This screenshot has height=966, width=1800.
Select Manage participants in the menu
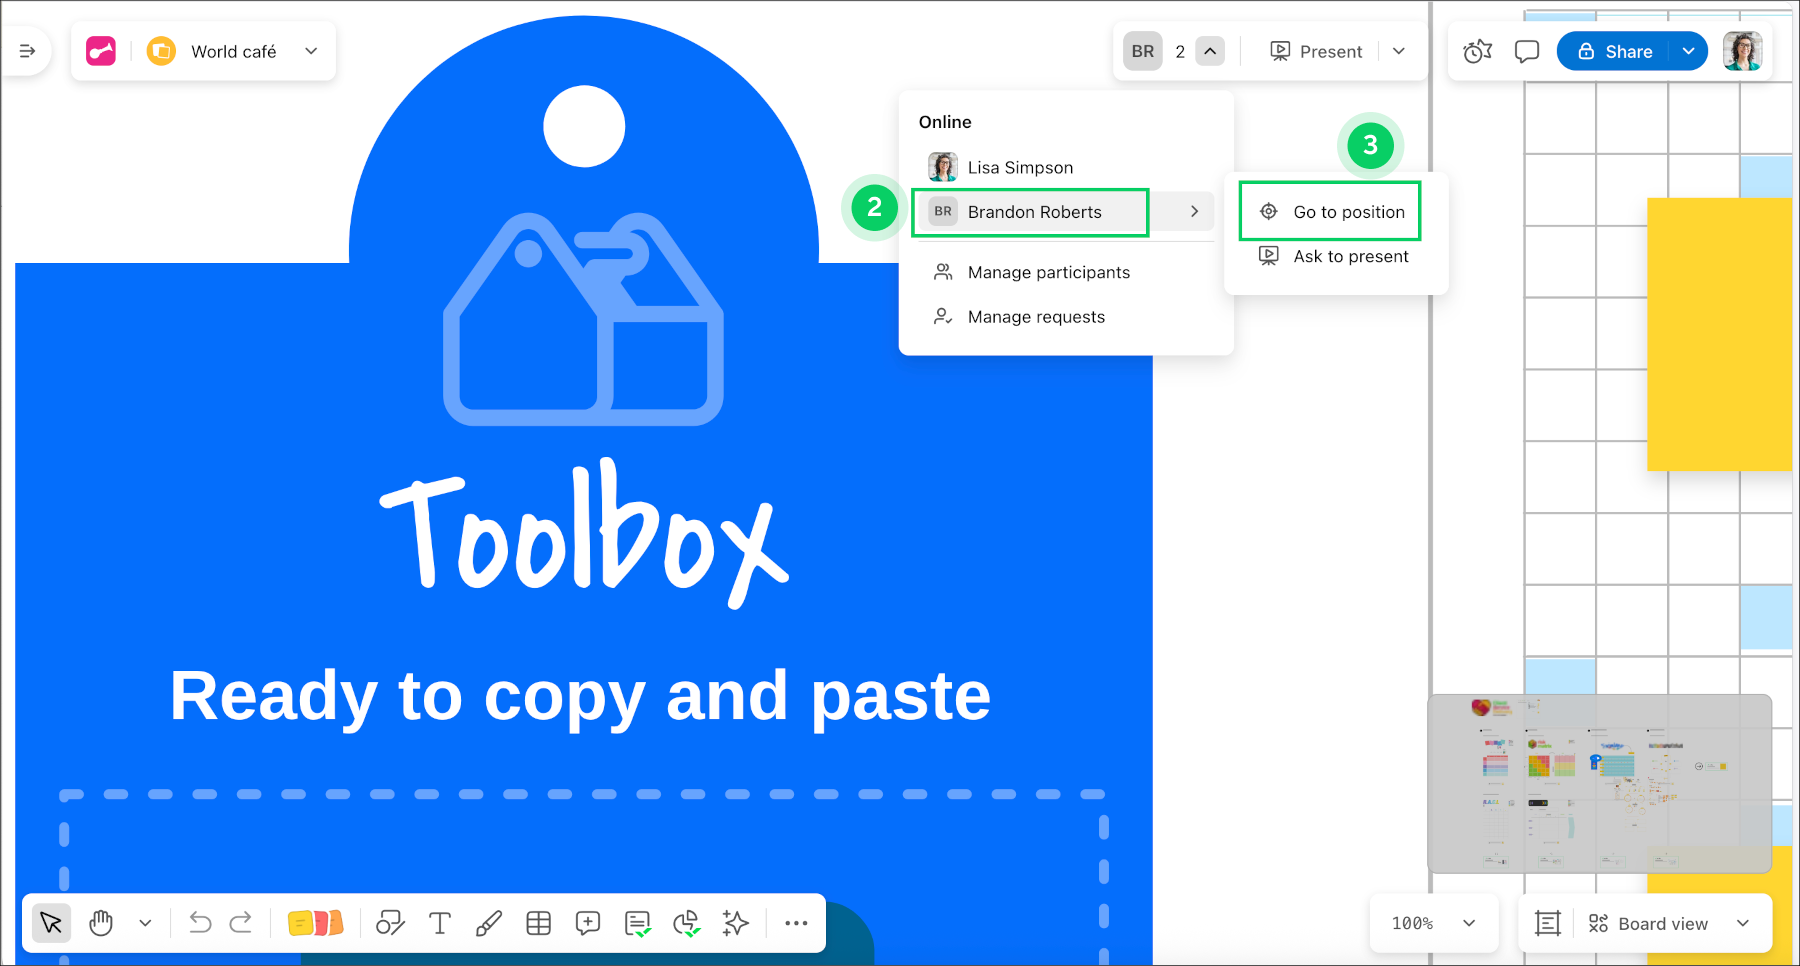pyautogui.click(x=1048, y=272)
